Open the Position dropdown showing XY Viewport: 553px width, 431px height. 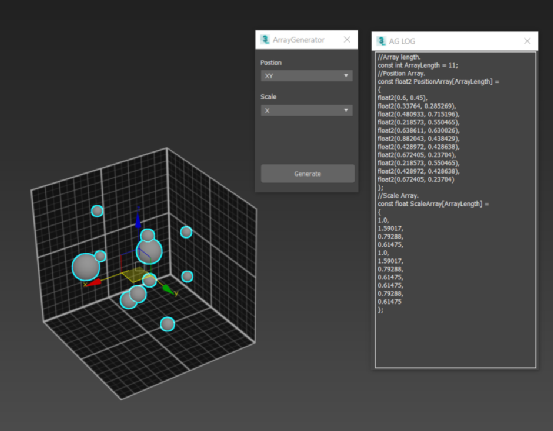click(x=306, y=75)
